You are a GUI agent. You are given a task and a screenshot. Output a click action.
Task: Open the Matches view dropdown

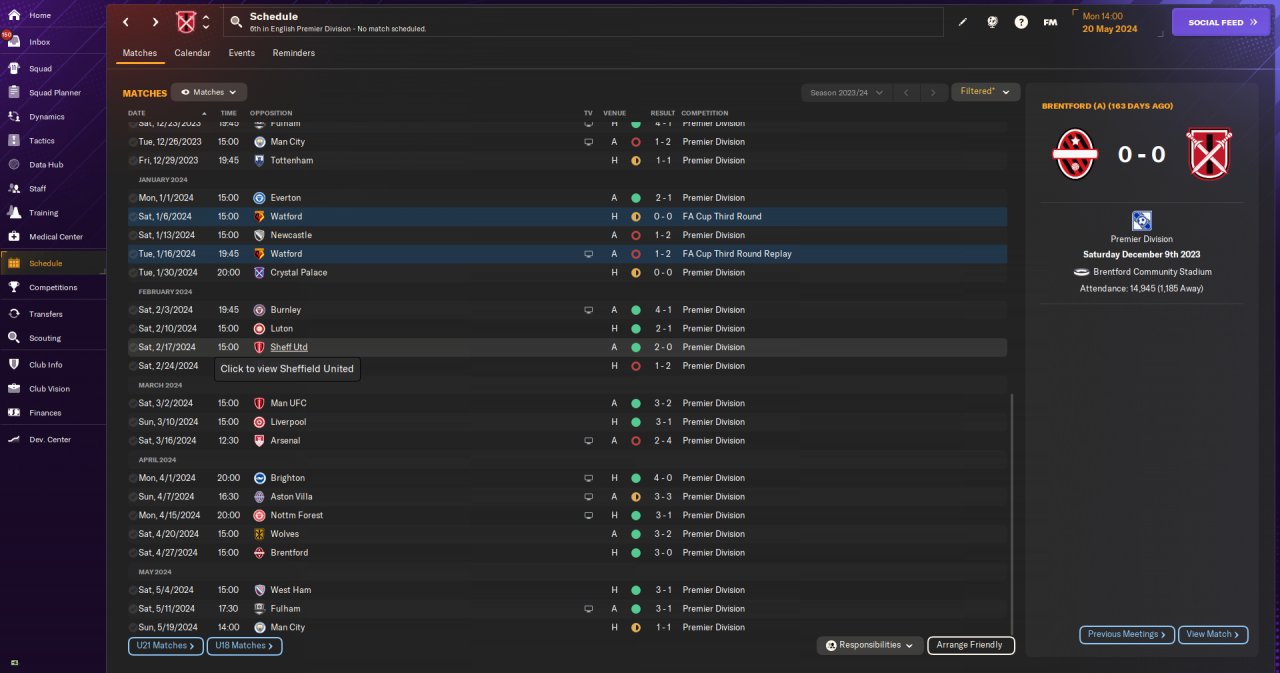click(x=209, y=92)
